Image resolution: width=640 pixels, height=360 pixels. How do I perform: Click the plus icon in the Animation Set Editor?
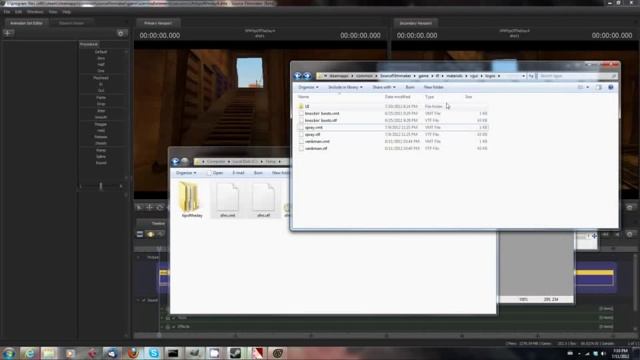9,33
